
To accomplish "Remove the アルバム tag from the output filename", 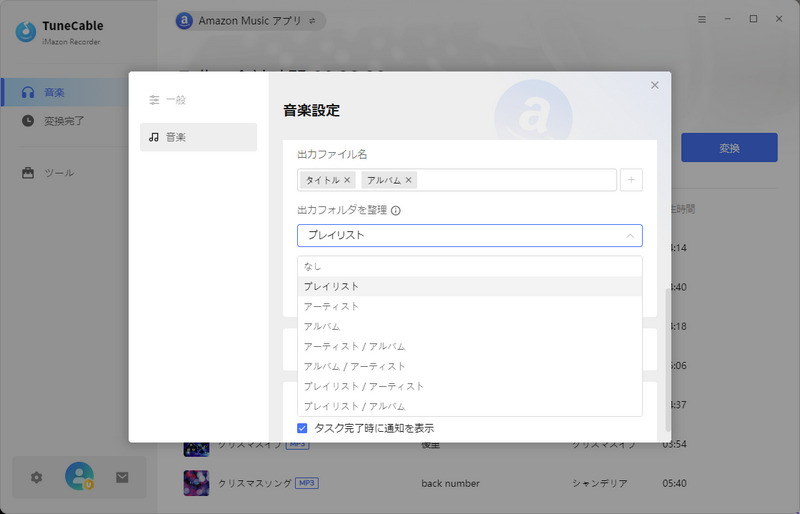I will (408, 180).
